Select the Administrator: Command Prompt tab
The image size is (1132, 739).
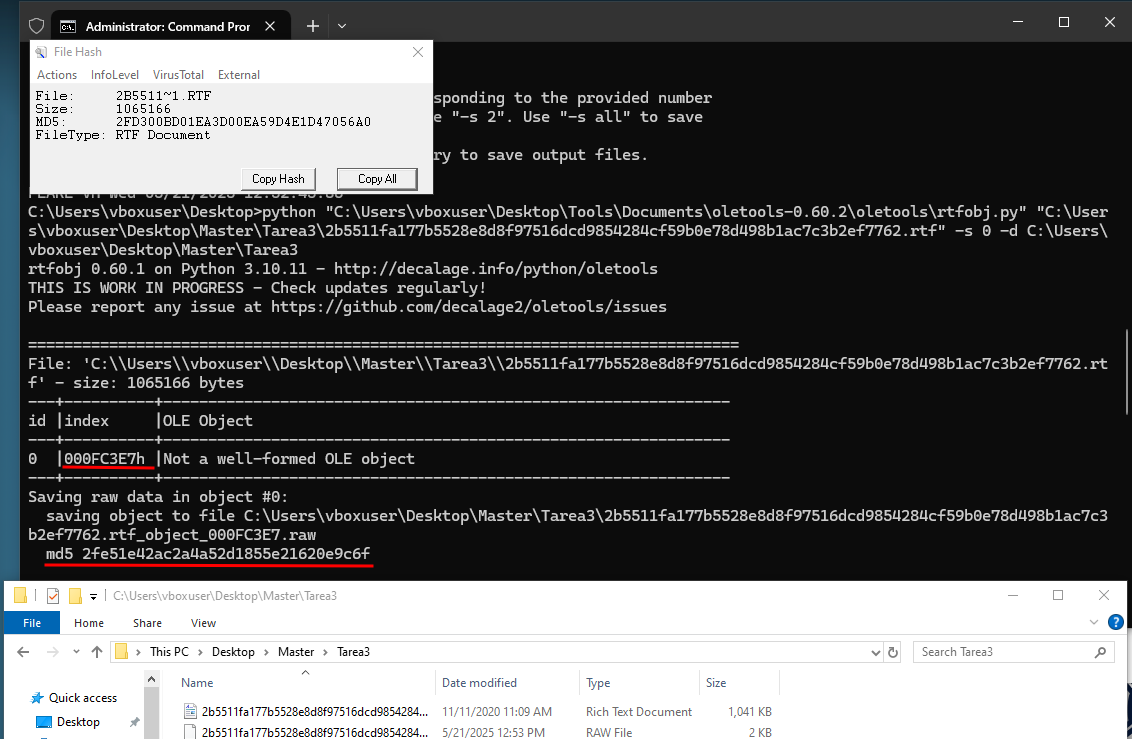coord(168,27)
